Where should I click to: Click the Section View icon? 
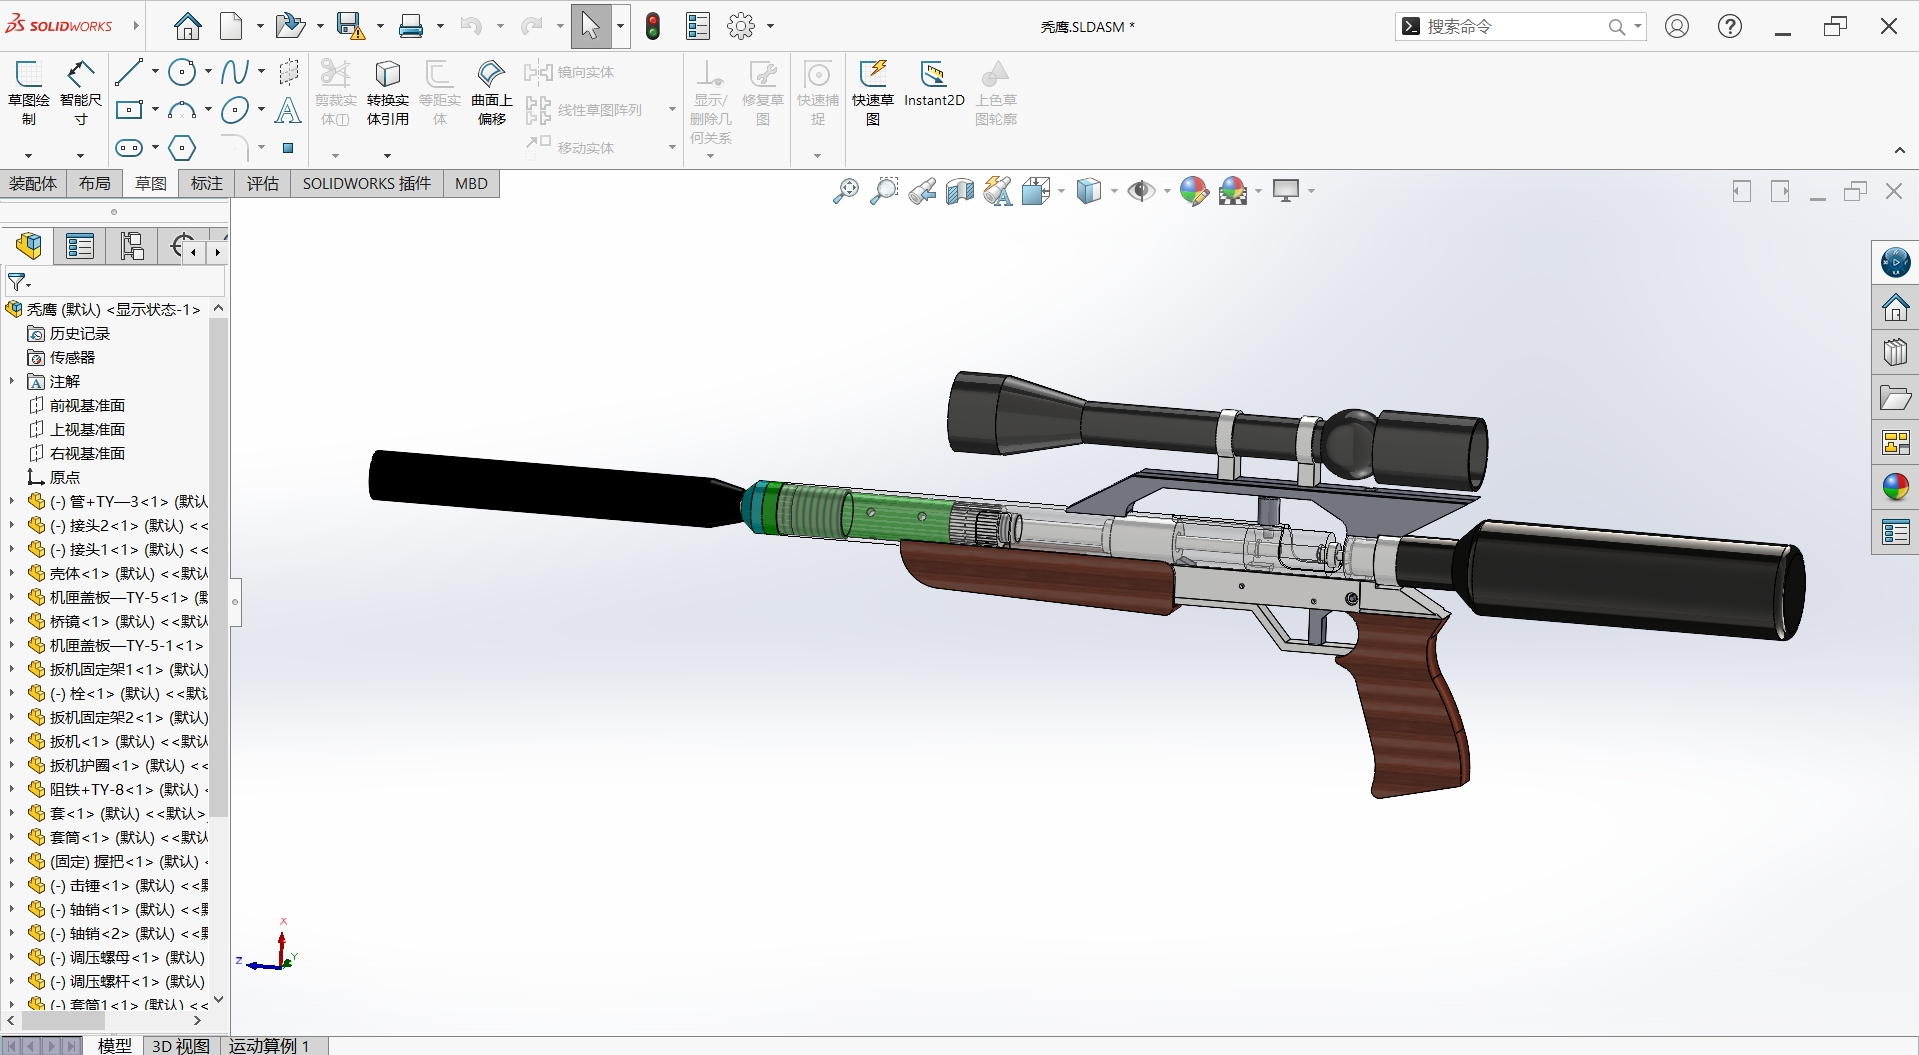point(960,191)
